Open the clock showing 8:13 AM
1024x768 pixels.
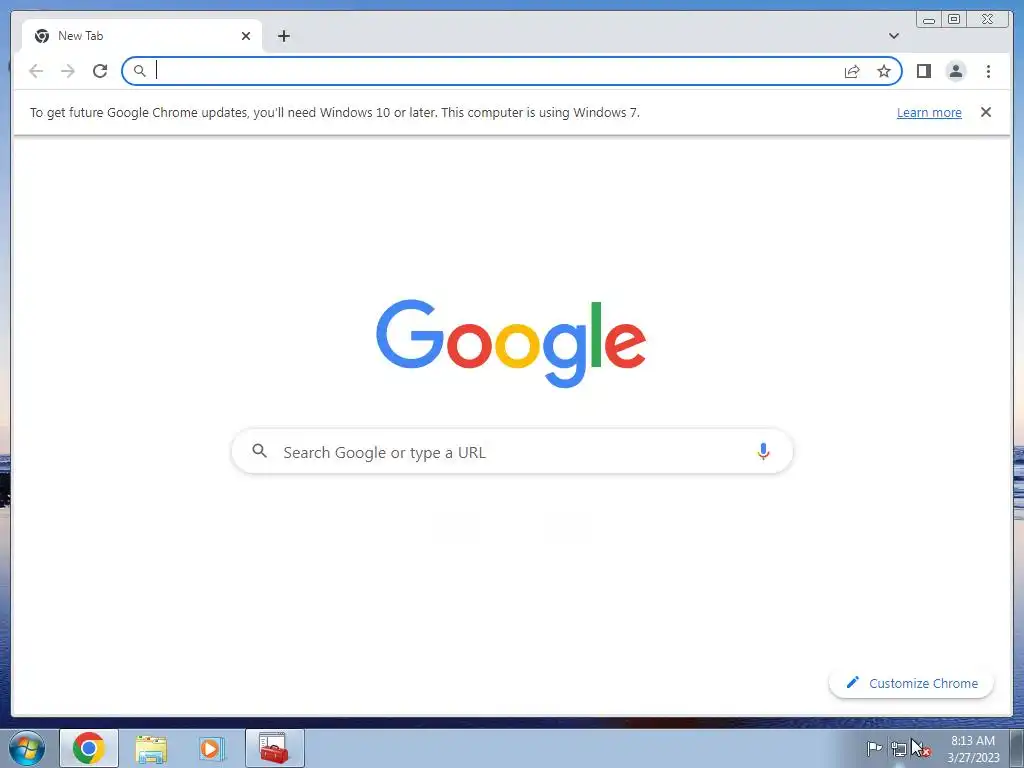(x=973, y=749)
